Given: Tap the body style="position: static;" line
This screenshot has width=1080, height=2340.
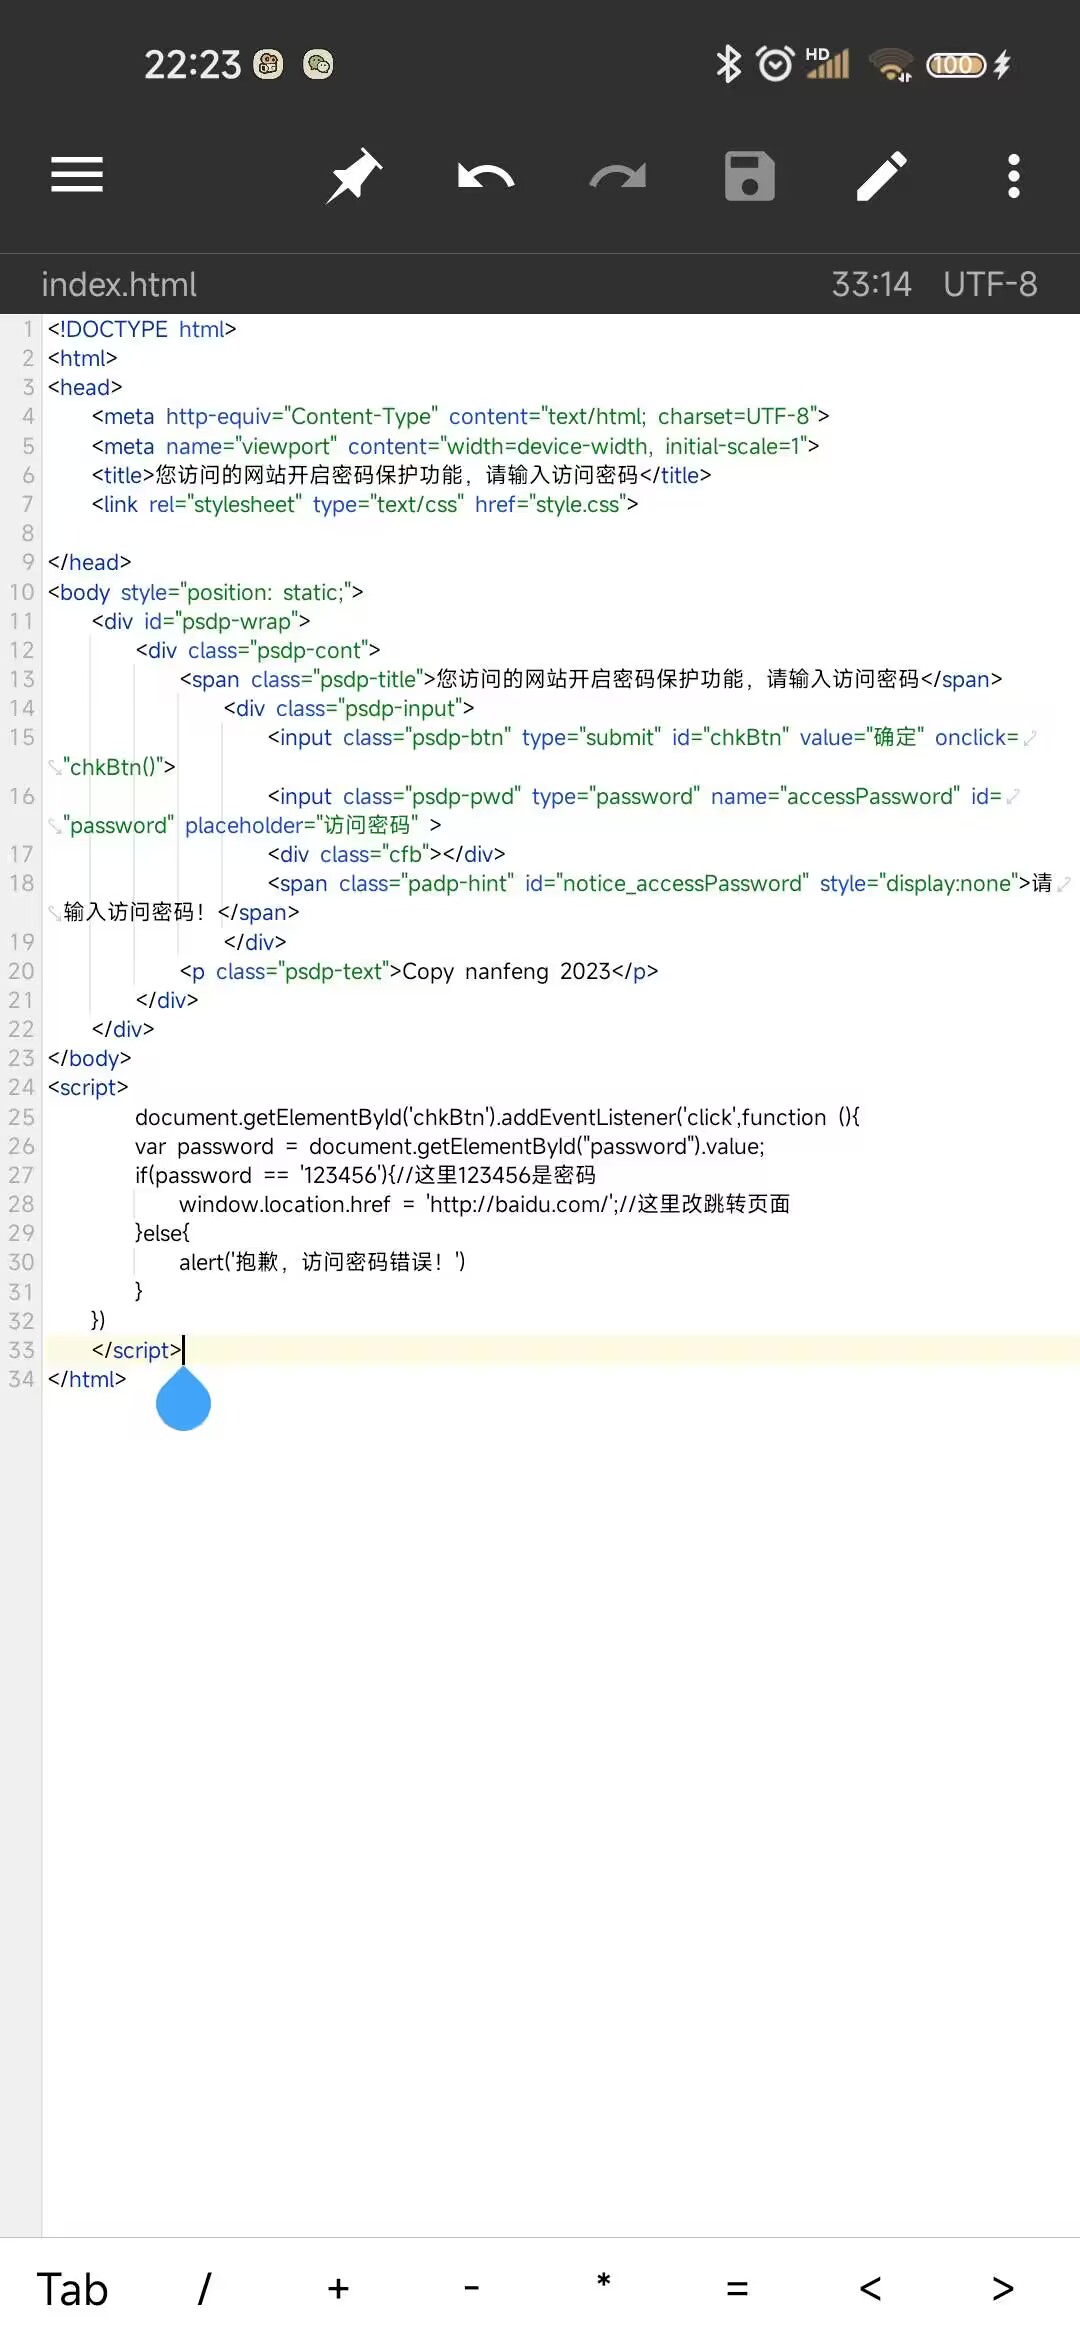Looking at the screenshot, I should tap(205, 592).
